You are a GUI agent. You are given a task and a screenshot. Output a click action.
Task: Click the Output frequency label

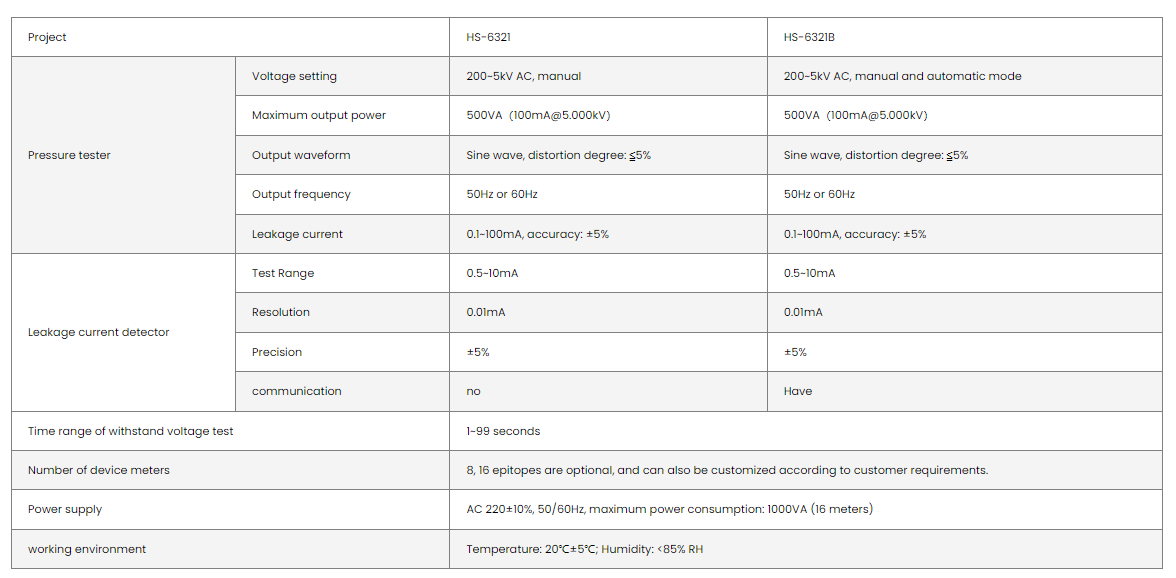pos(301,194)
